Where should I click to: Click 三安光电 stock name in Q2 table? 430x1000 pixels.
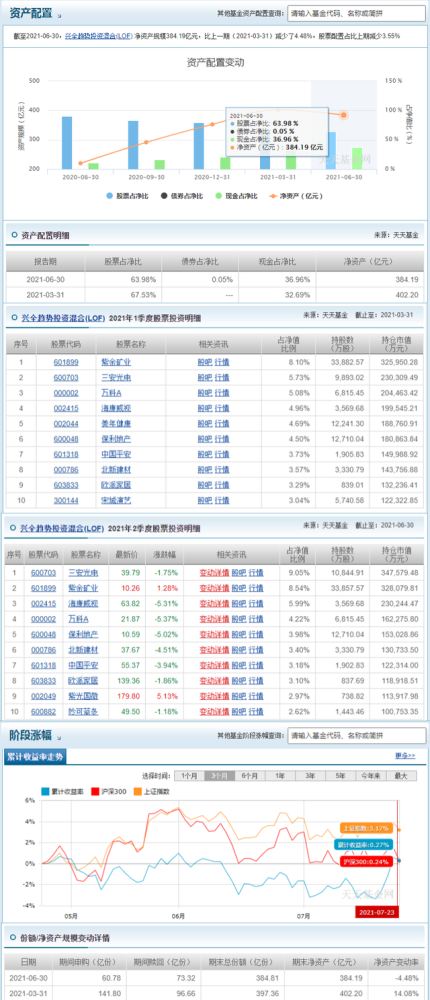click(83, 573)
